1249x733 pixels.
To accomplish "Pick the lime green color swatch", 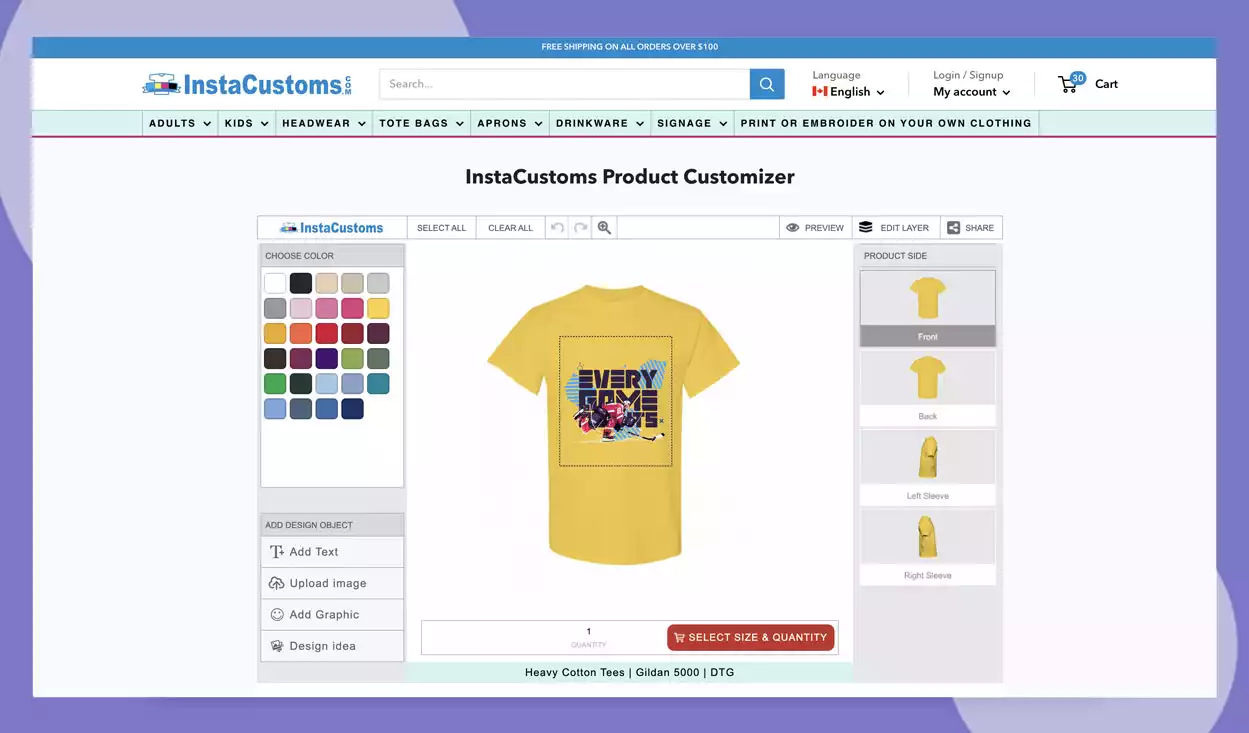I will [x=352, y=358].
